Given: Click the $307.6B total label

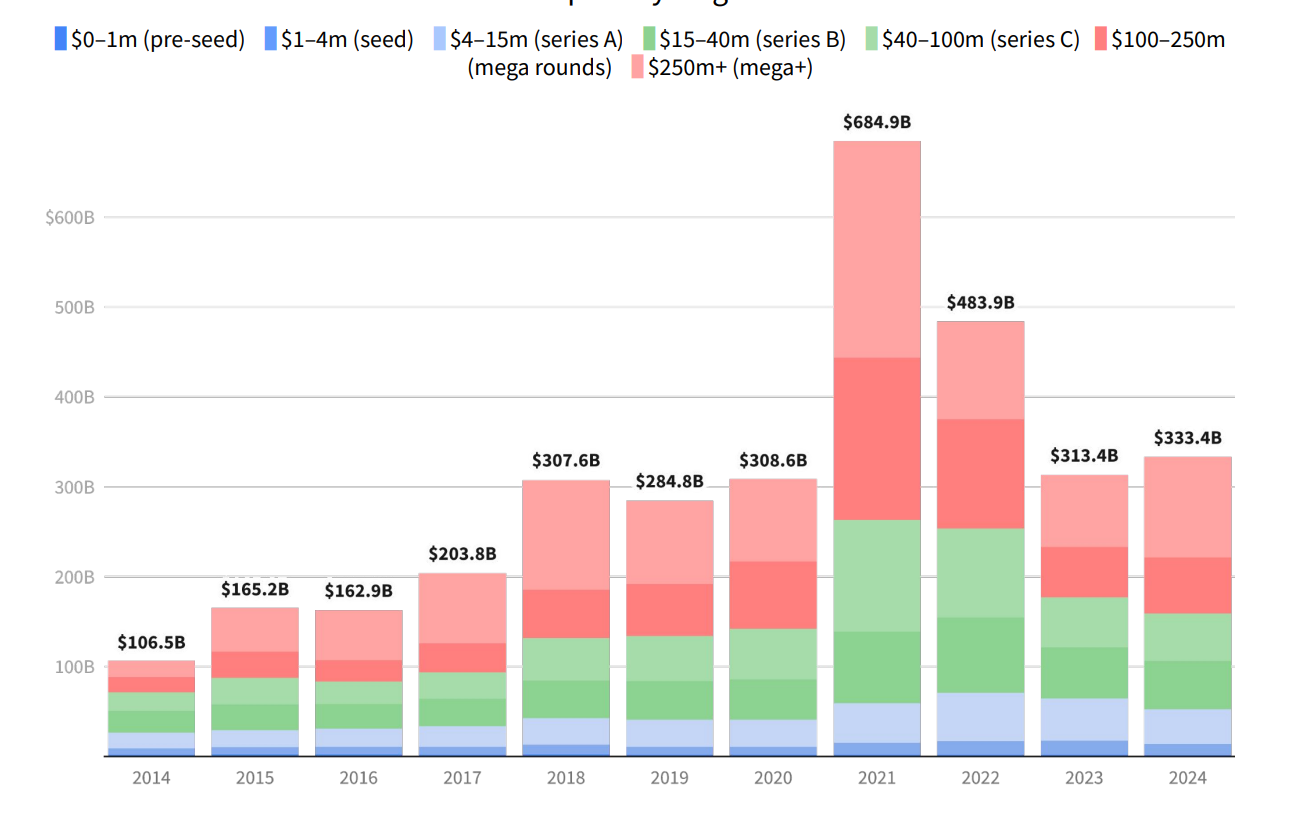Looking at the screenshot, I should tap(566, 461).
